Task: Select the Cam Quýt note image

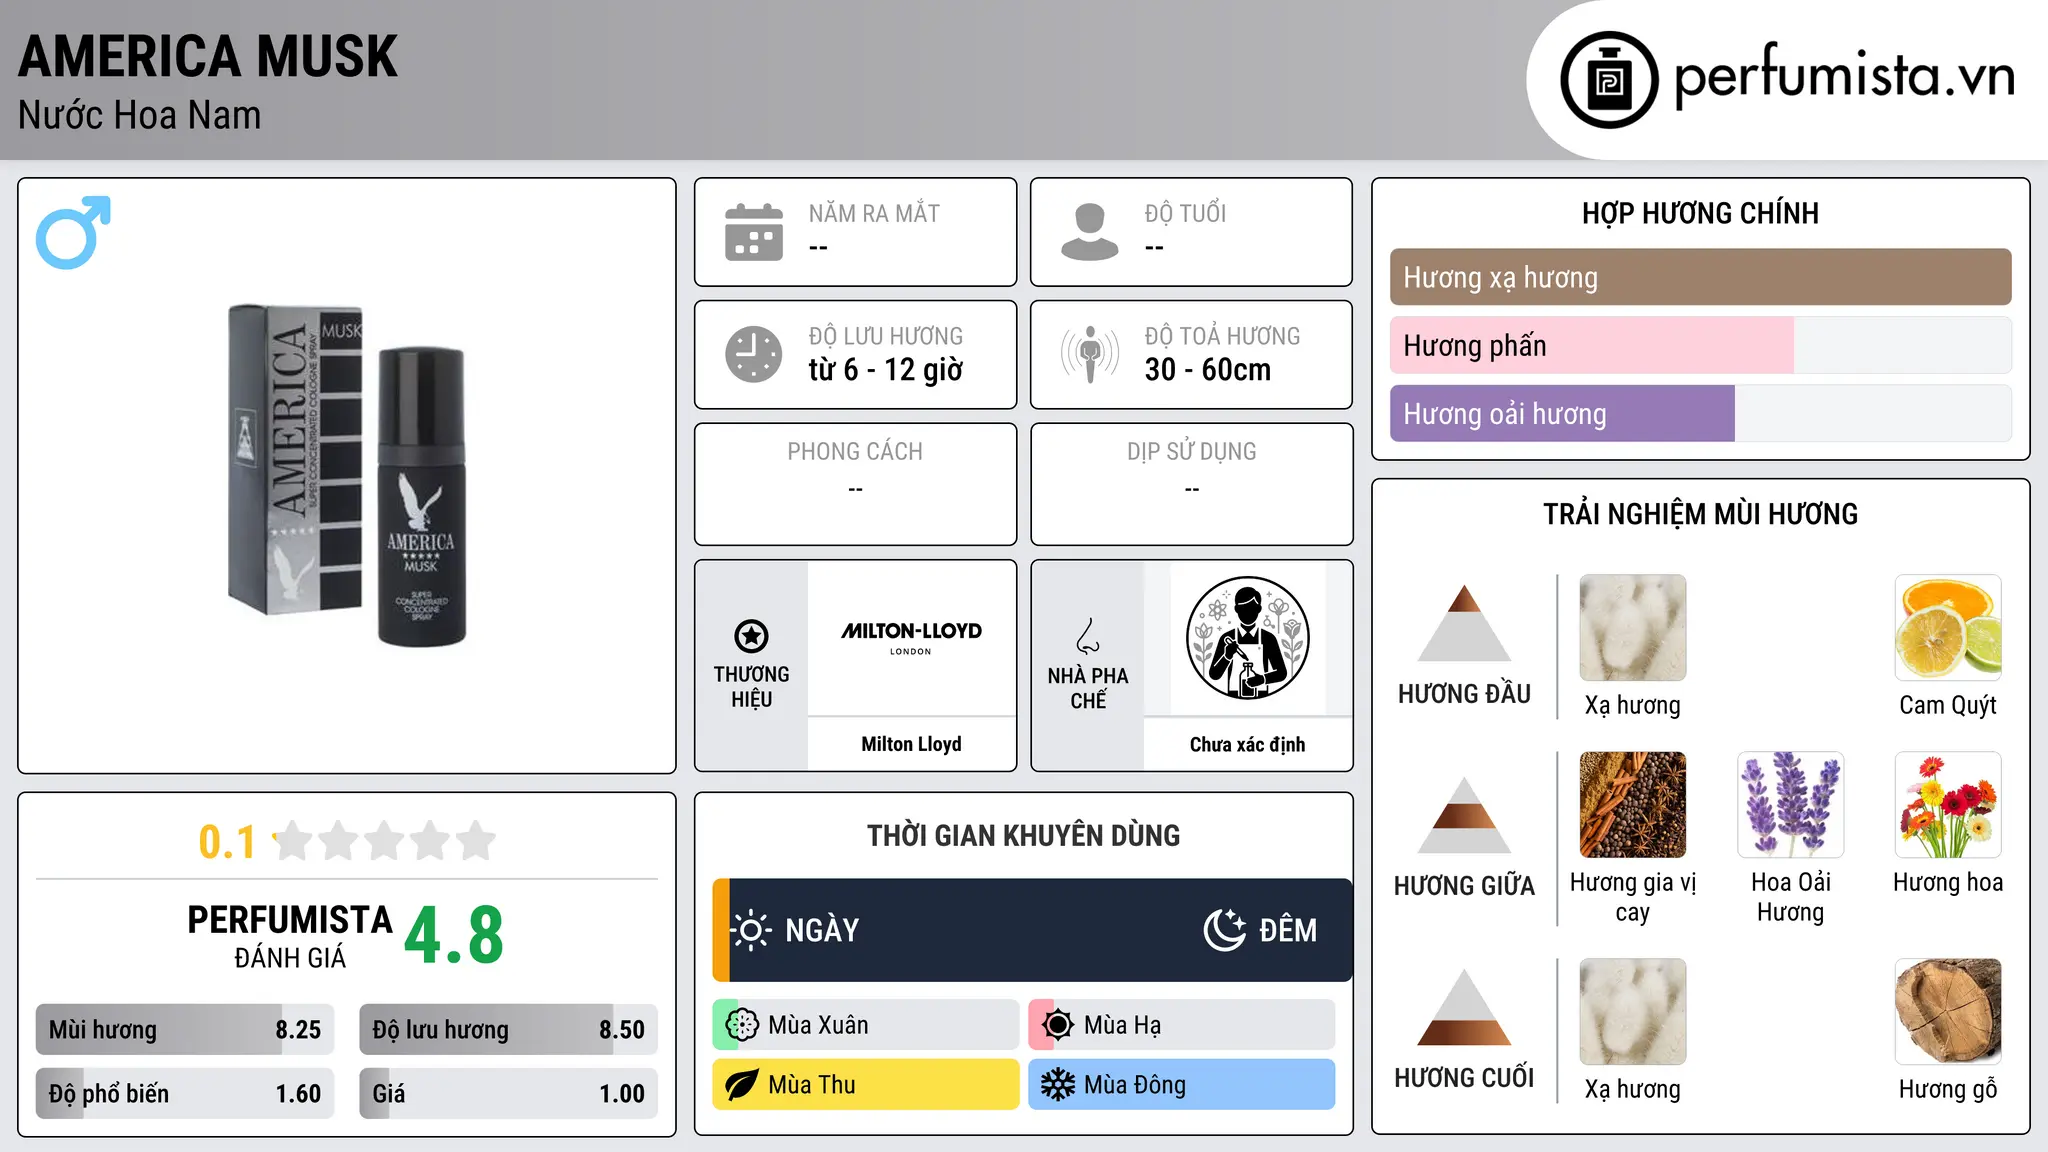Action: tap(1948, 628)
